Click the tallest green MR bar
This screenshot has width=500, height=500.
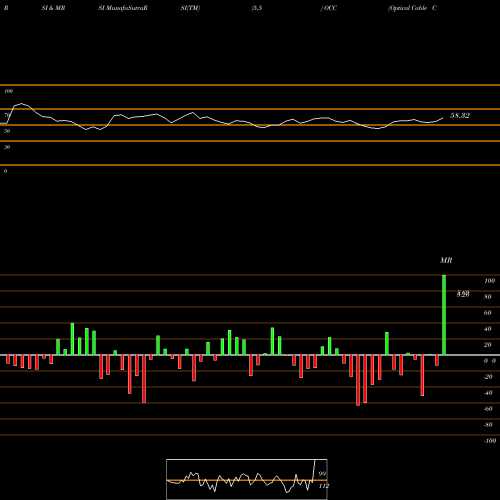(444, 315)
